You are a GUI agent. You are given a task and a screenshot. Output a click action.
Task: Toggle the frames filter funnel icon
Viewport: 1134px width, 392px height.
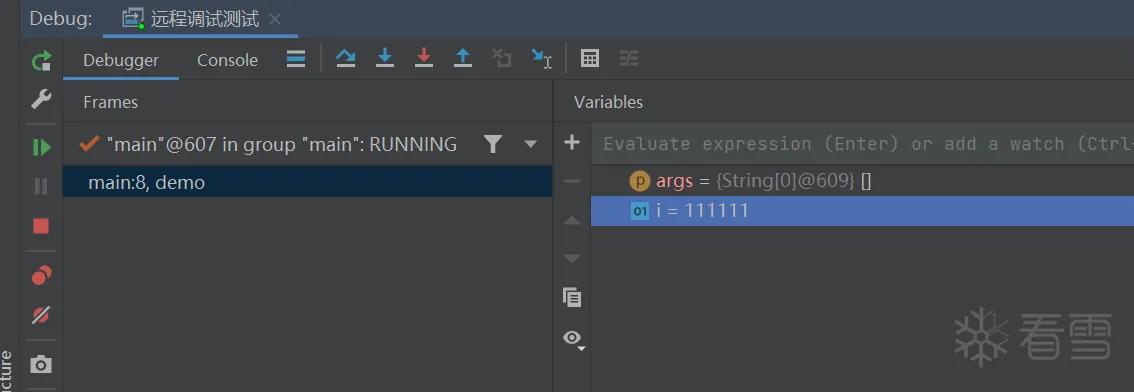click(493, 144)
